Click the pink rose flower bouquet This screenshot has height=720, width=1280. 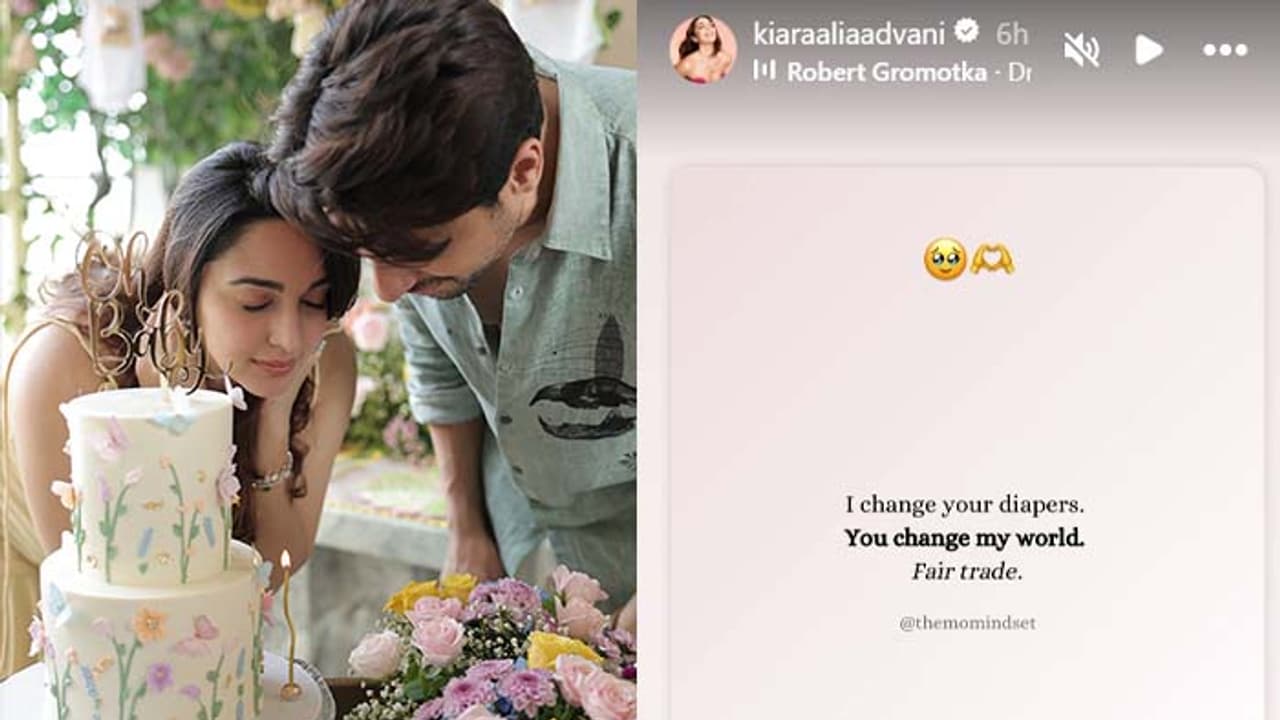(x=490, y=645)
